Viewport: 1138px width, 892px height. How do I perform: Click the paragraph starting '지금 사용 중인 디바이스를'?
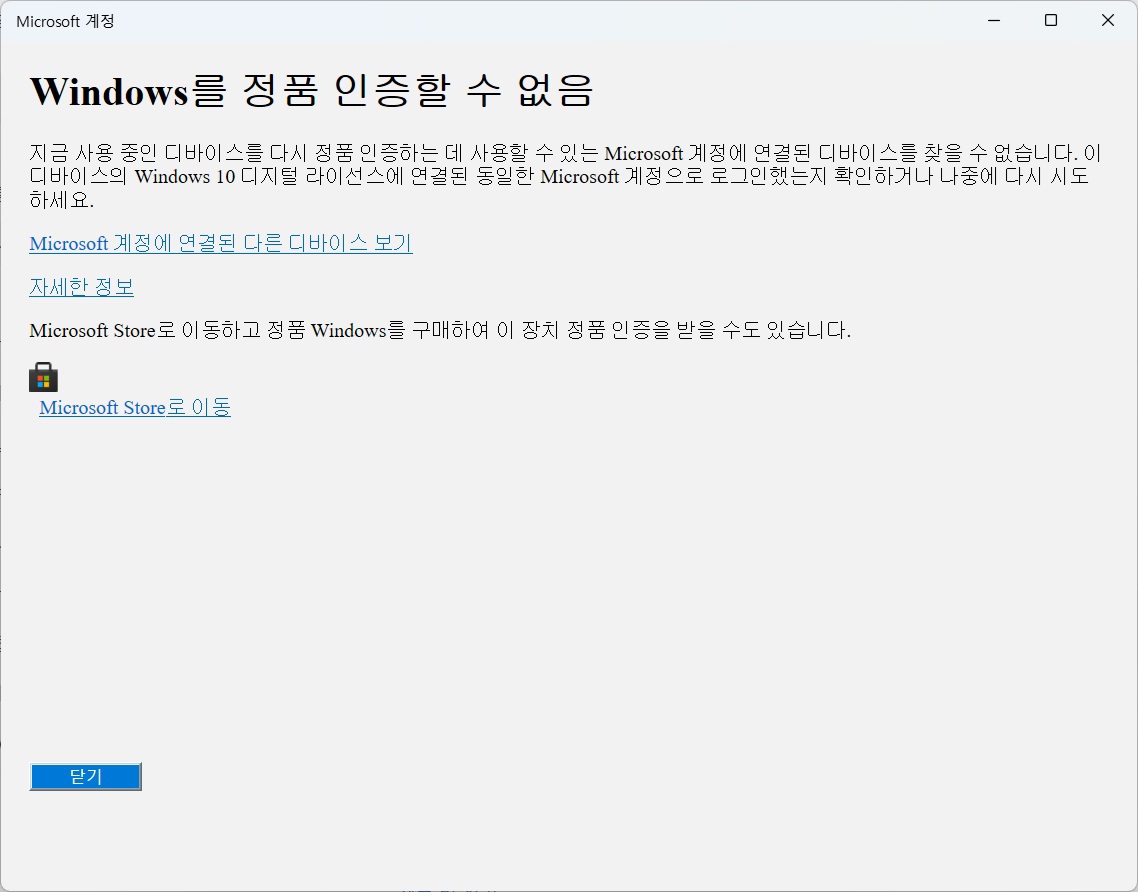click(566, 176)
